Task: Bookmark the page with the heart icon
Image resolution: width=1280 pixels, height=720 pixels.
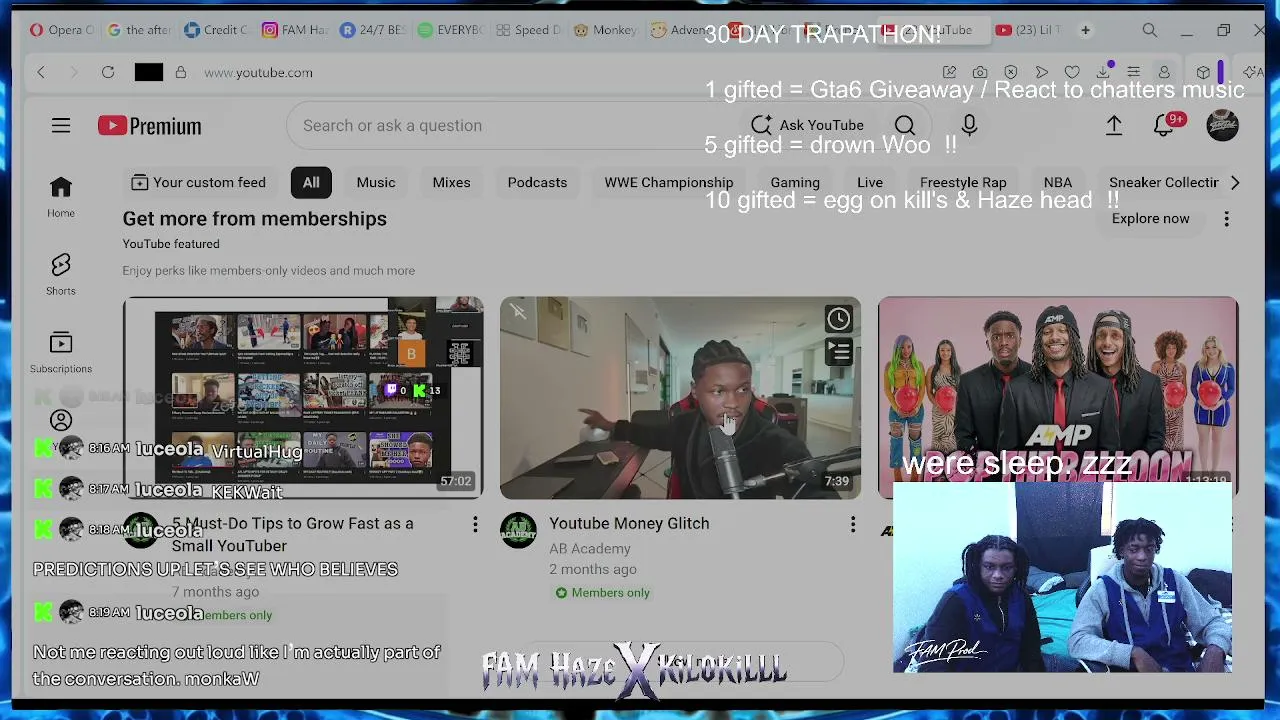Action: 1072,72
